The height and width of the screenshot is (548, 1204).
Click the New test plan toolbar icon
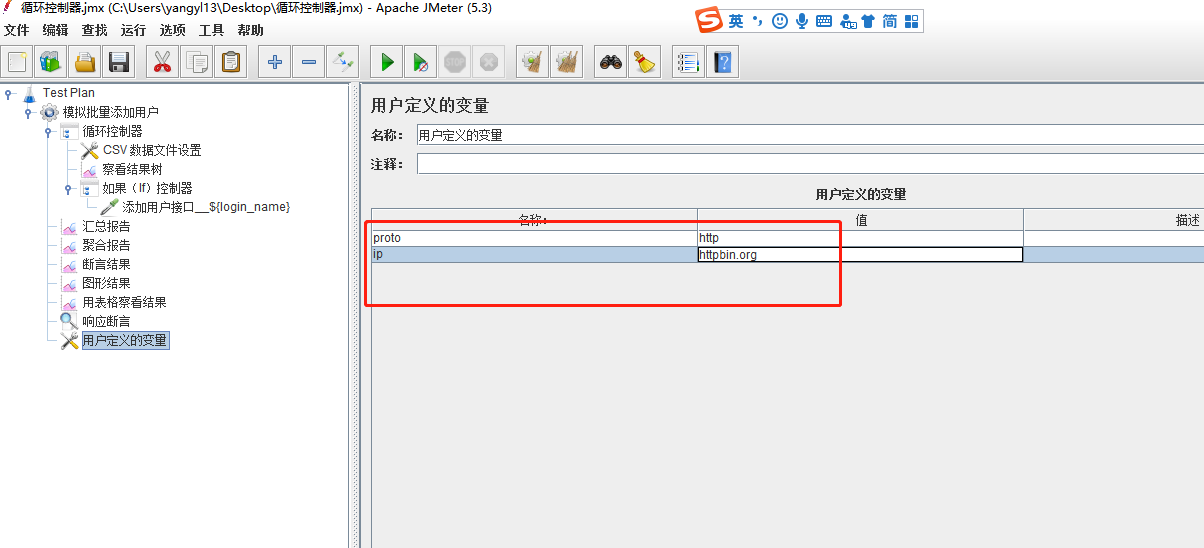(17, 62)
